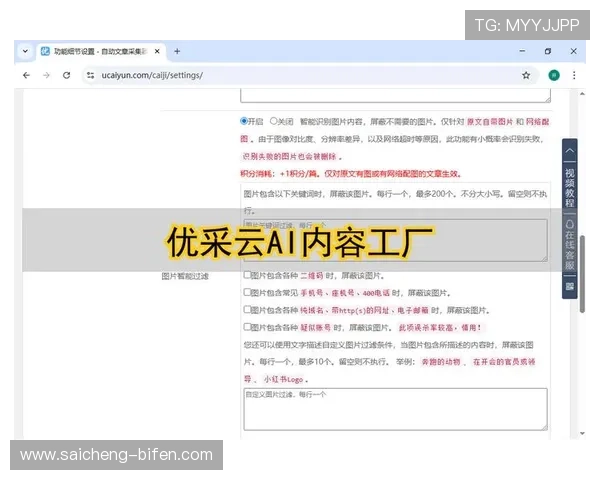
Task: Click the 原文自带图片 highlighted text
Action: [490, 122]
